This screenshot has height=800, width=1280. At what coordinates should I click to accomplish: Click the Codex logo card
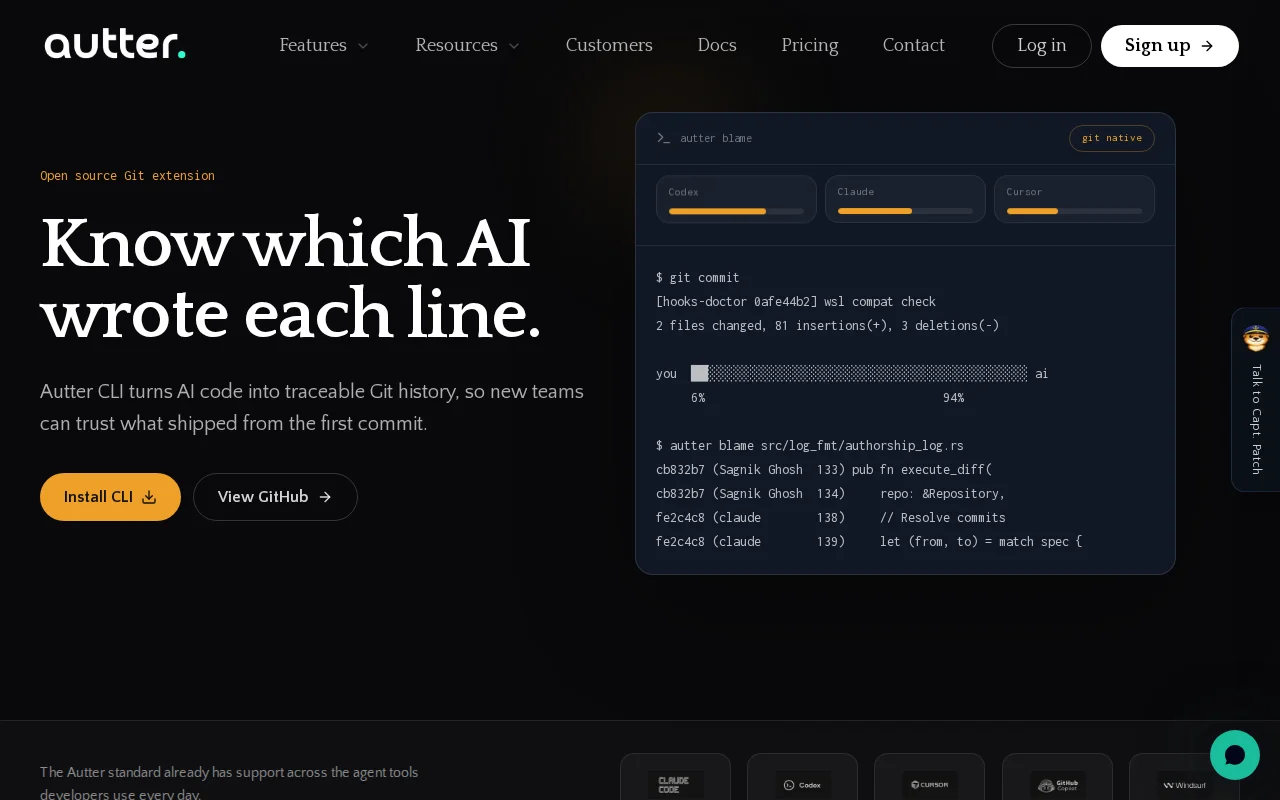(802, 777)
